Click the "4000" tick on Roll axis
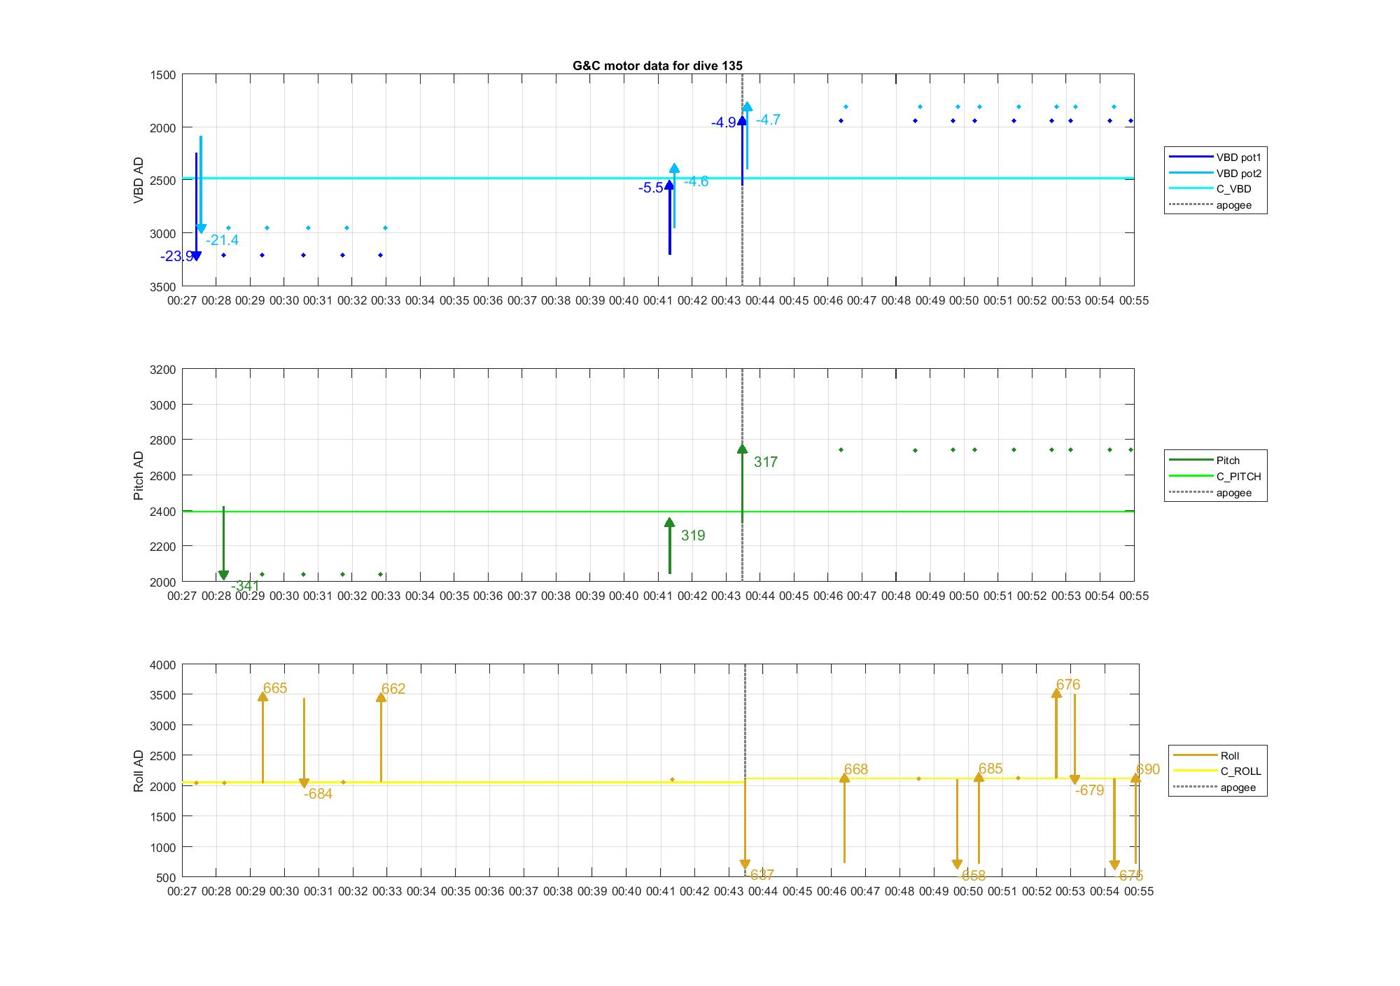Screen dimensions: 1400x986 (162, 665)
